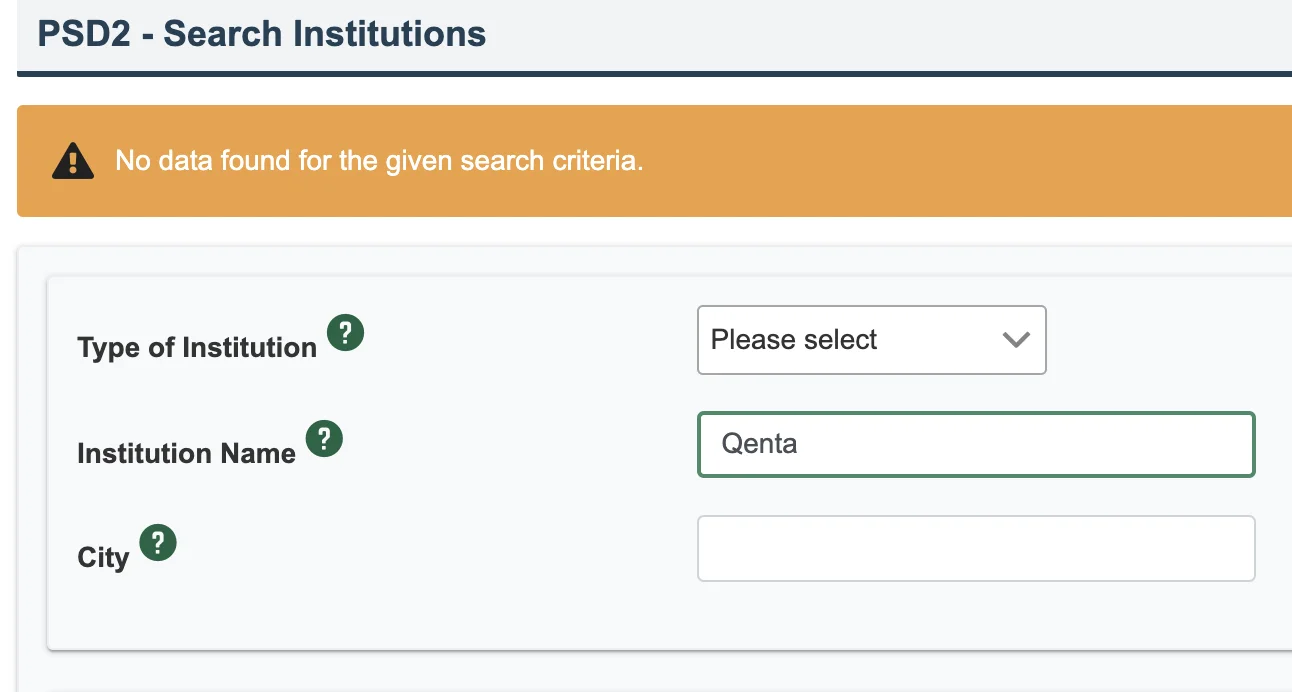Focus the Institution Name field containing Qenta

(975, 444)
